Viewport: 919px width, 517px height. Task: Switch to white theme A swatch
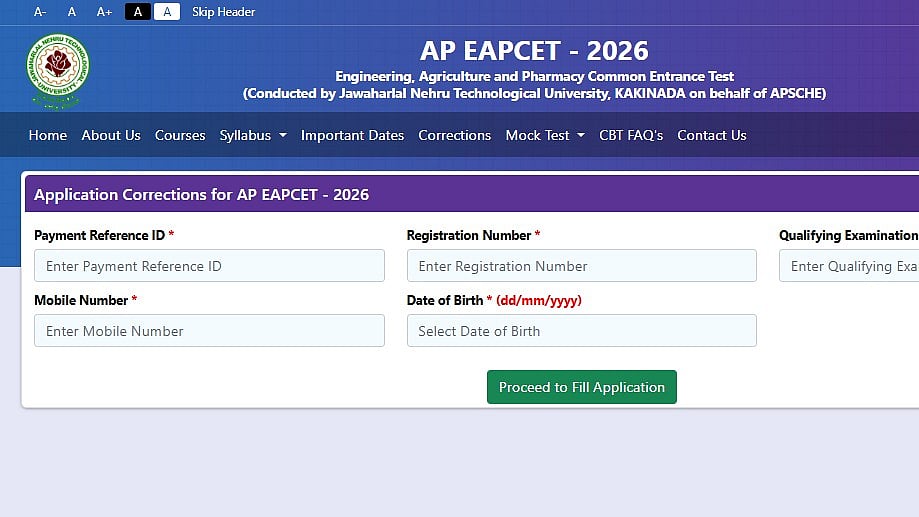click(x=167, y=12)
